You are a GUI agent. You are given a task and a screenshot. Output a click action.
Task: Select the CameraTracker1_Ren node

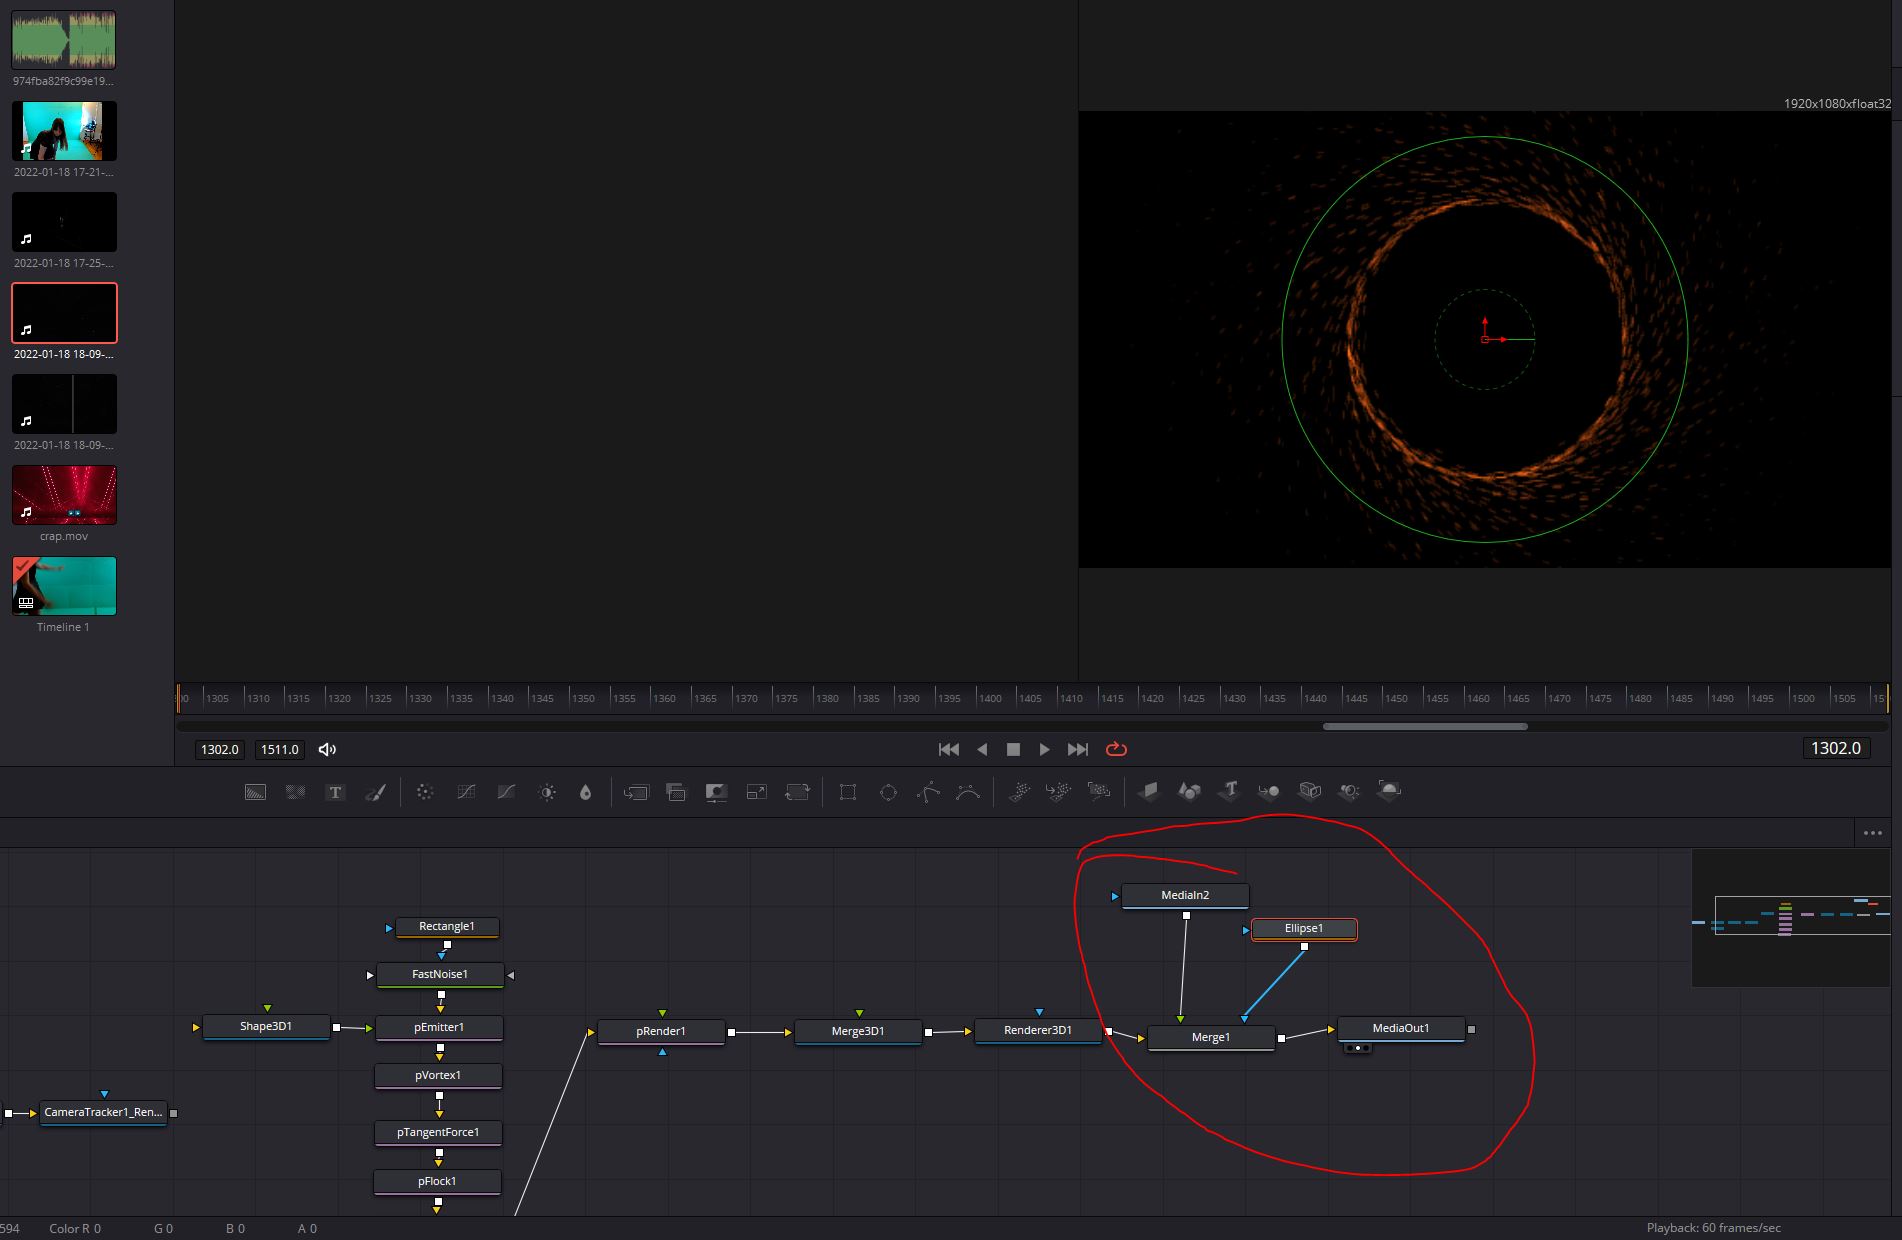point(103,1113)
